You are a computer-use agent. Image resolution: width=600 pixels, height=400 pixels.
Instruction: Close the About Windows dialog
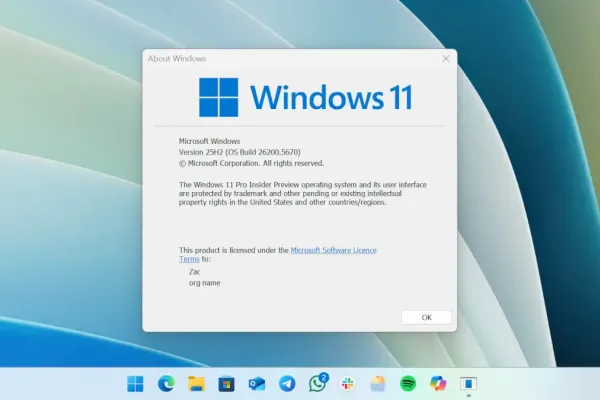pos(446,59)
